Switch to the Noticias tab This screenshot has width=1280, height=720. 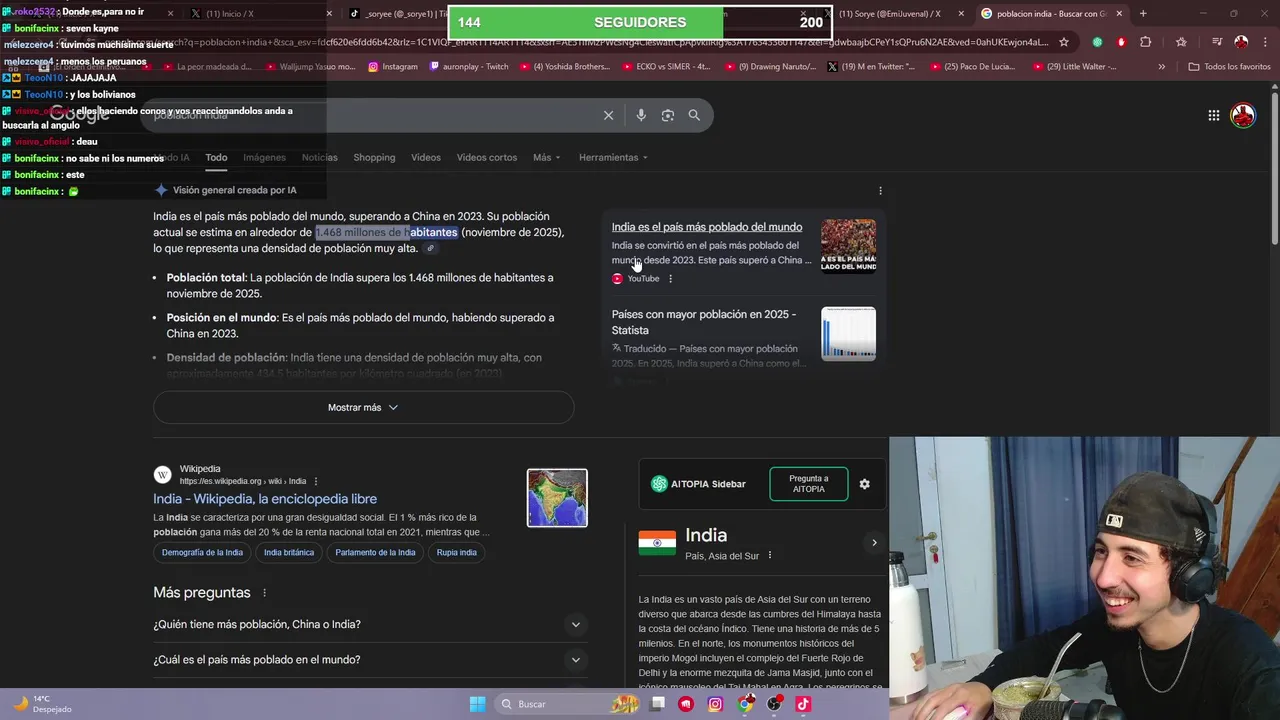pos(320,158)
